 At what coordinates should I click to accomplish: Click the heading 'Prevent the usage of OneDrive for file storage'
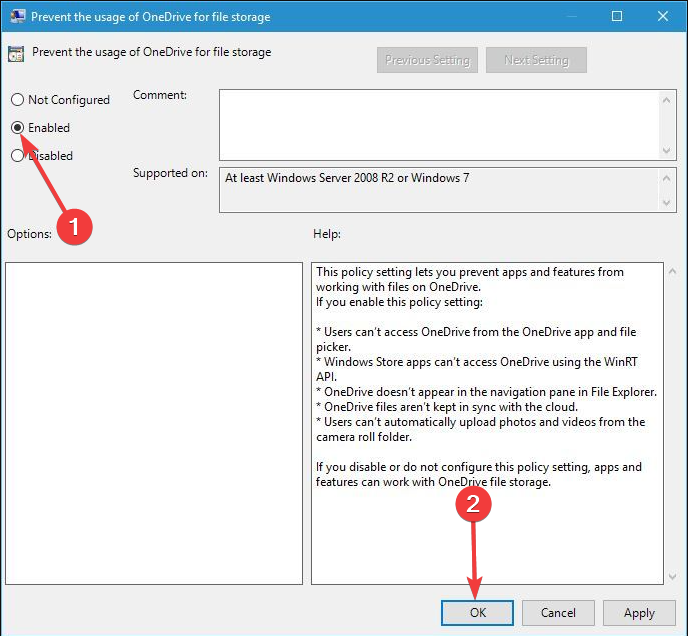151,52
